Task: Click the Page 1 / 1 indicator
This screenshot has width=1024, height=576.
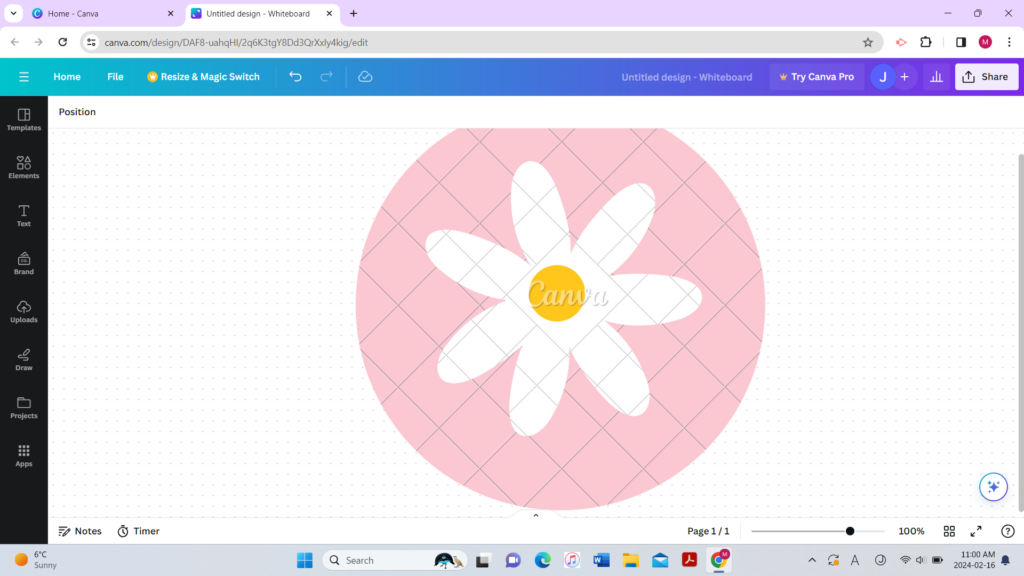Action: 708,531
